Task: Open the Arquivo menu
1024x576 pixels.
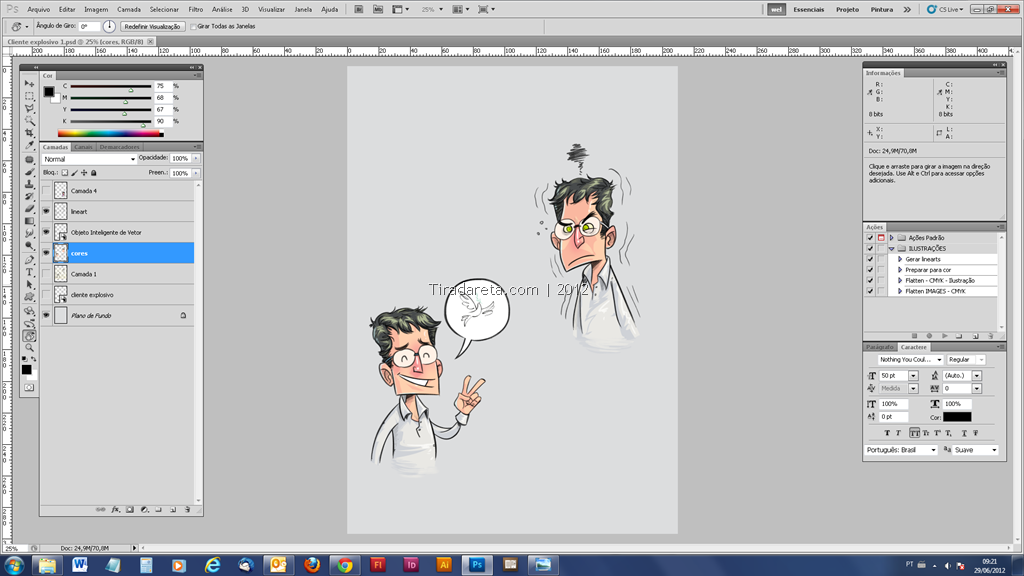Action: 39,9
